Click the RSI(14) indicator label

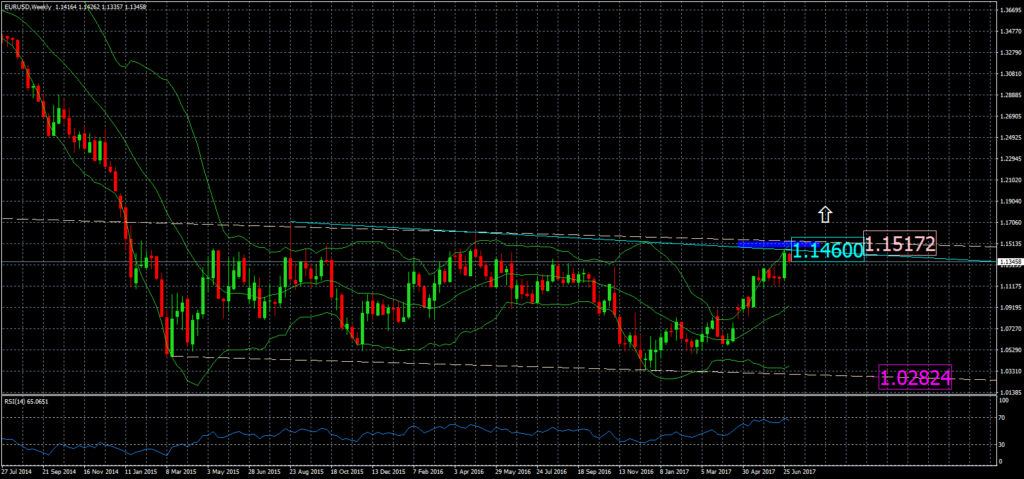(x=26, y=401)
